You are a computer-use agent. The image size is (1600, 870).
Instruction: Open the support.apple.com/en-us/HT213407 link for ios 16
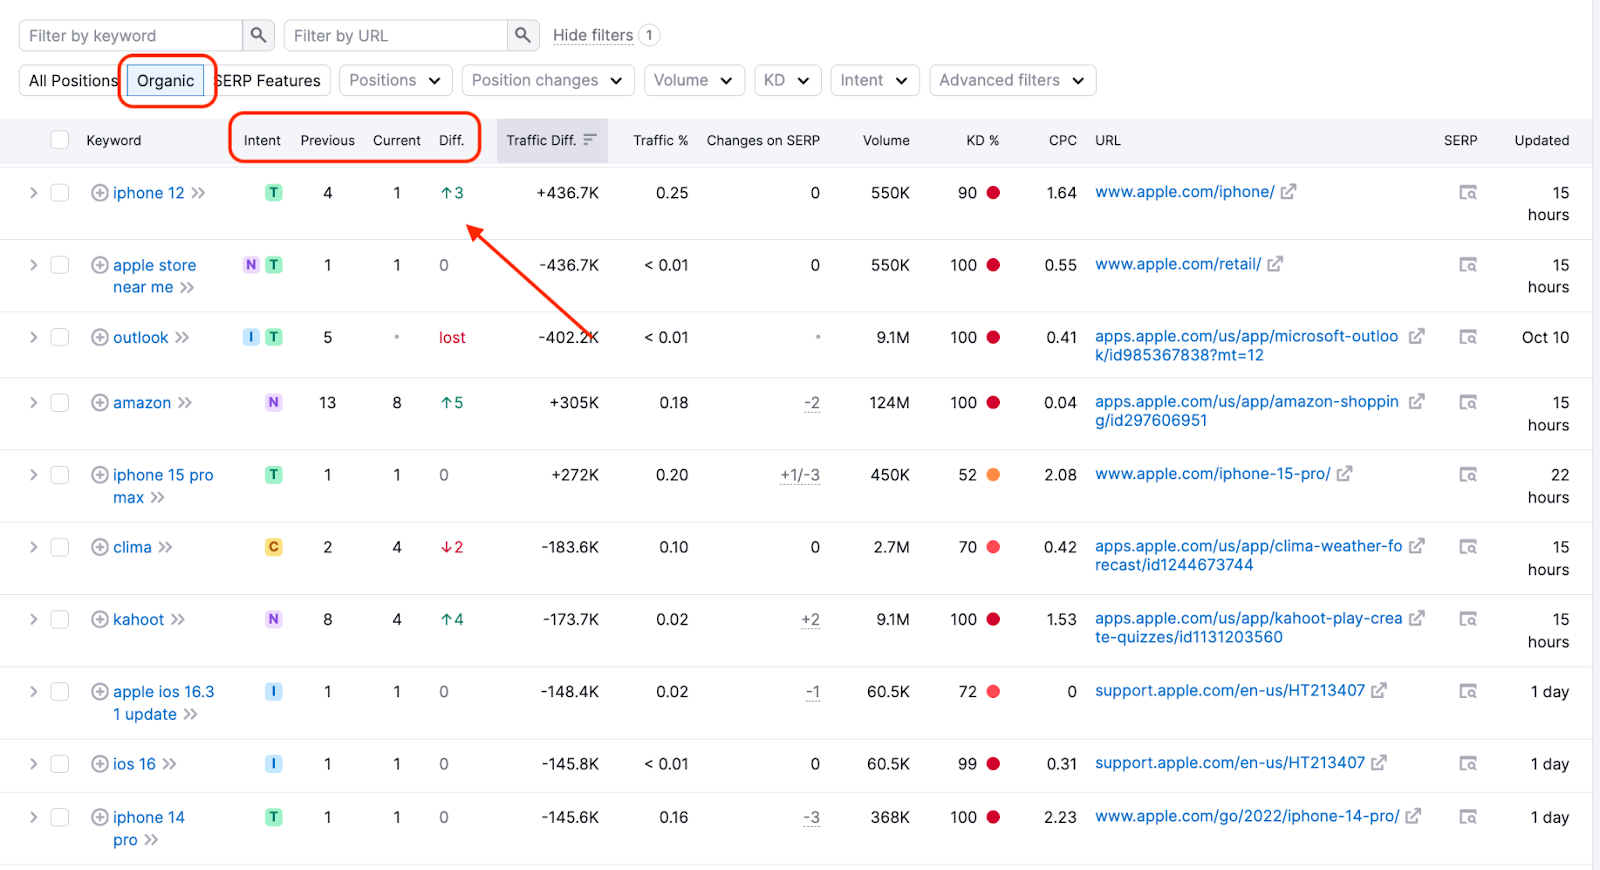1229,763
